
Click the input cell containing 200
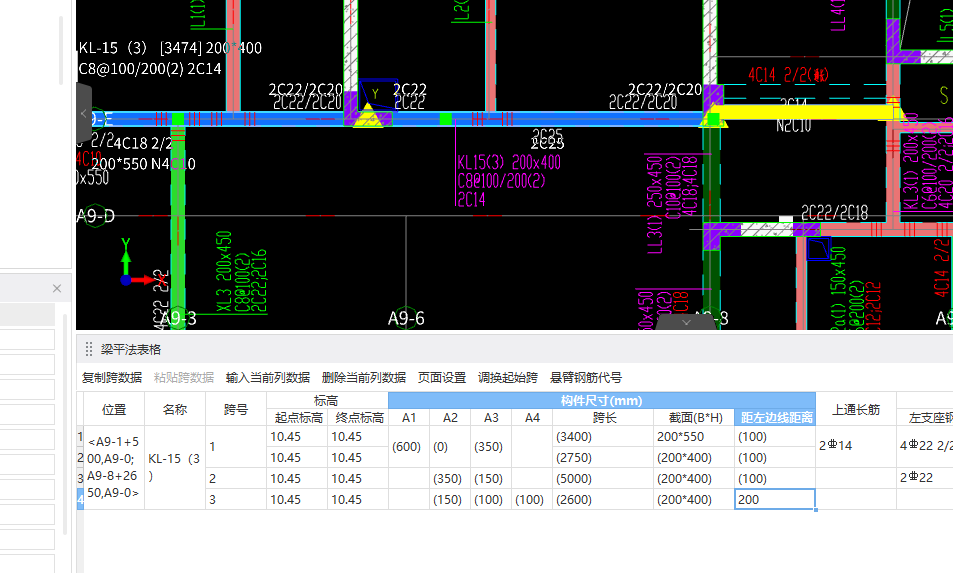774,499
